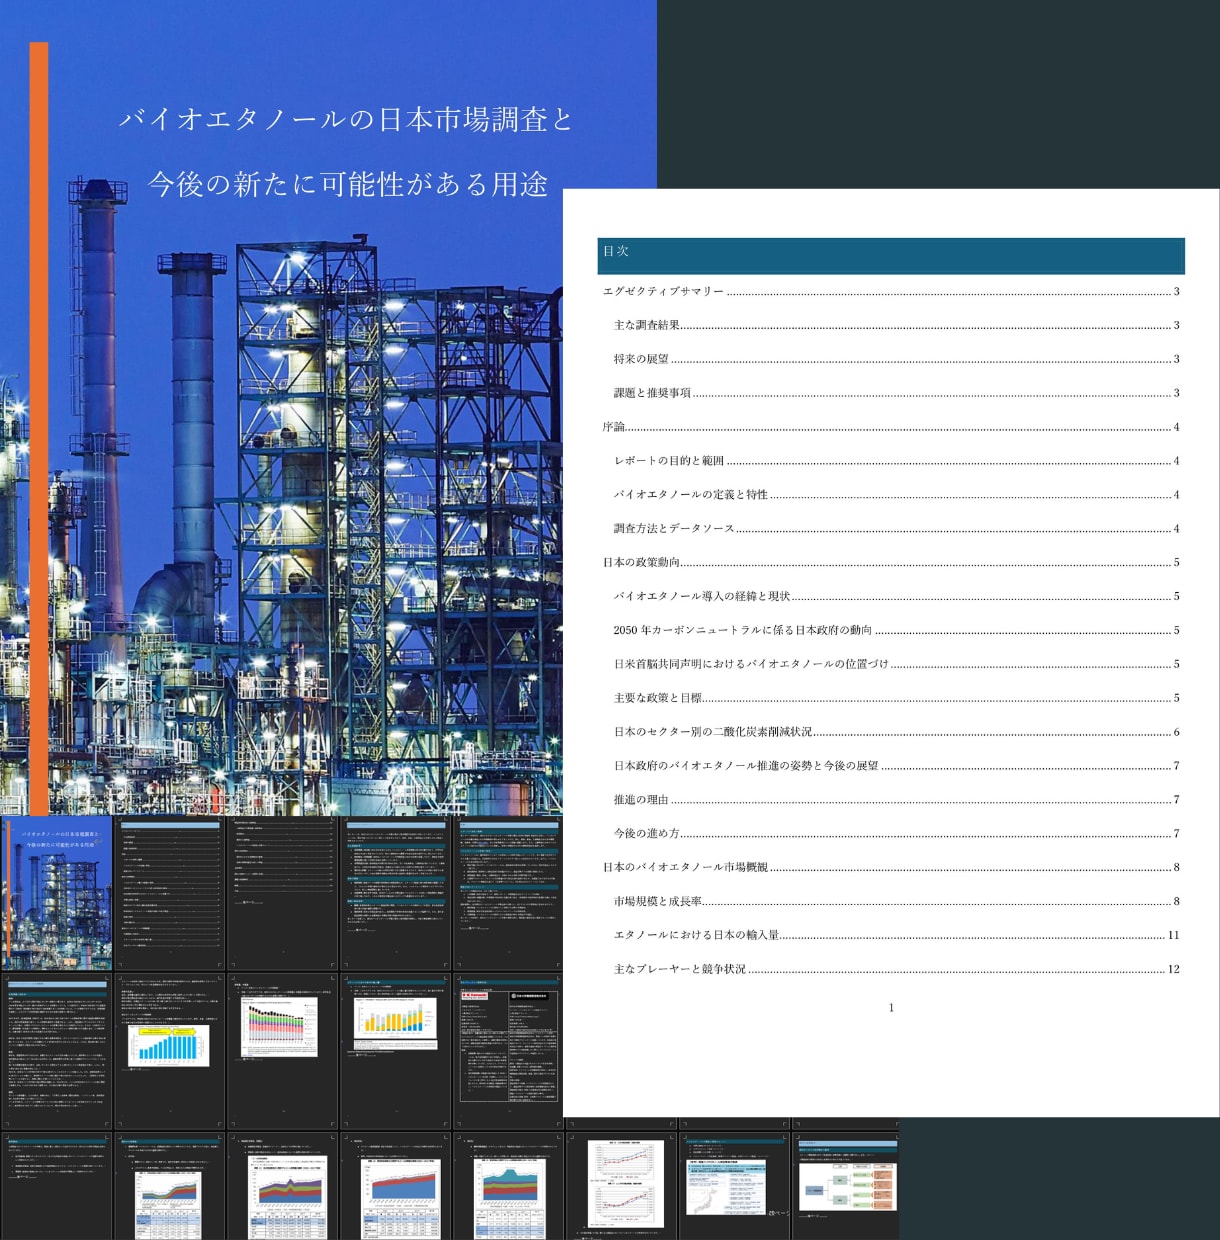This screenshot has width=1220, height=1240.
Task: Click the cover subtitle 今後の新たに可能性がある用途
Action: tap(348, 184)
